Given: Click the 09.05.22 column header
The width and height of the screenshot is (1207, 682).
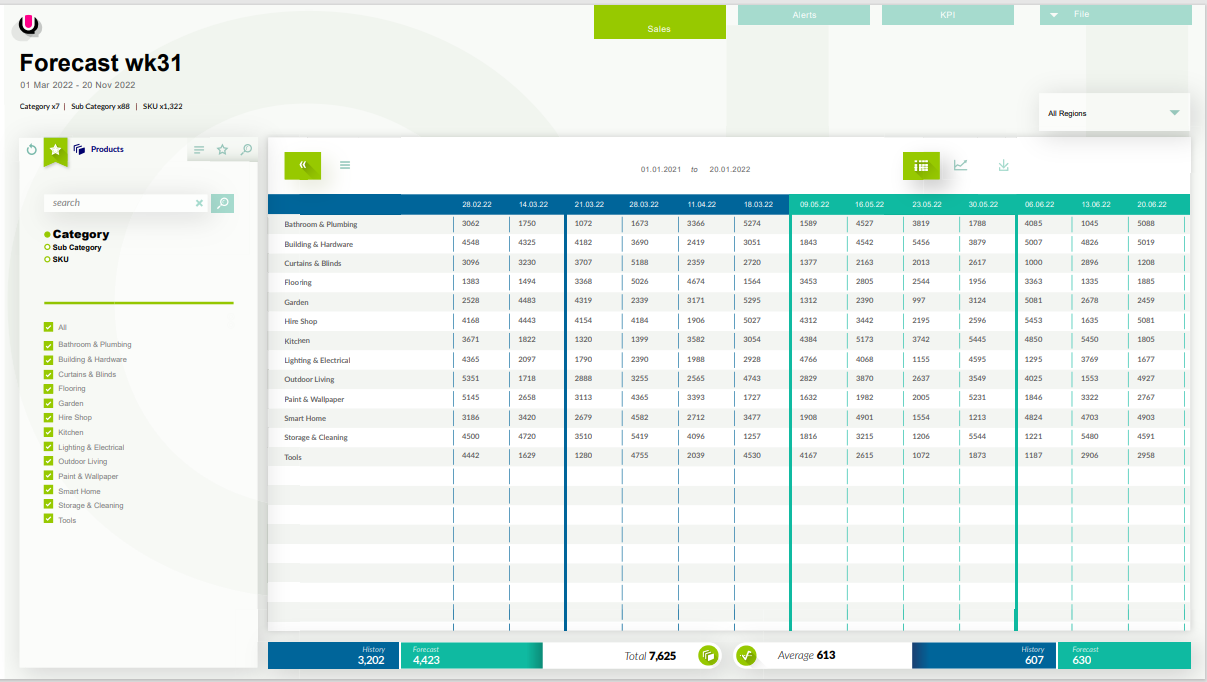Looking at the screenshot, I should pyautogui.click(x=815, y=204).
